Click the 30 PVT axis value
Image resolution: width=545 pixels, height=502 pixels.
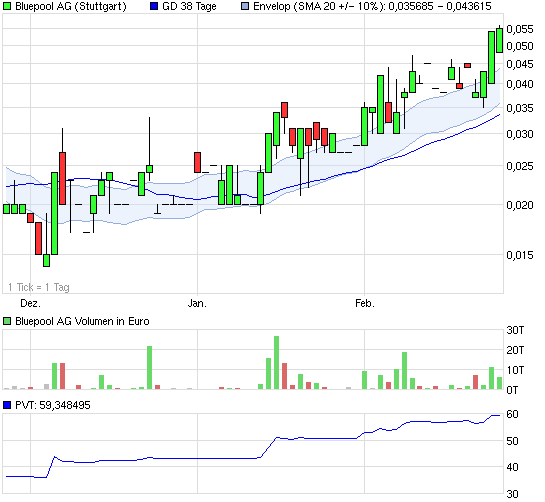point(512,494)
